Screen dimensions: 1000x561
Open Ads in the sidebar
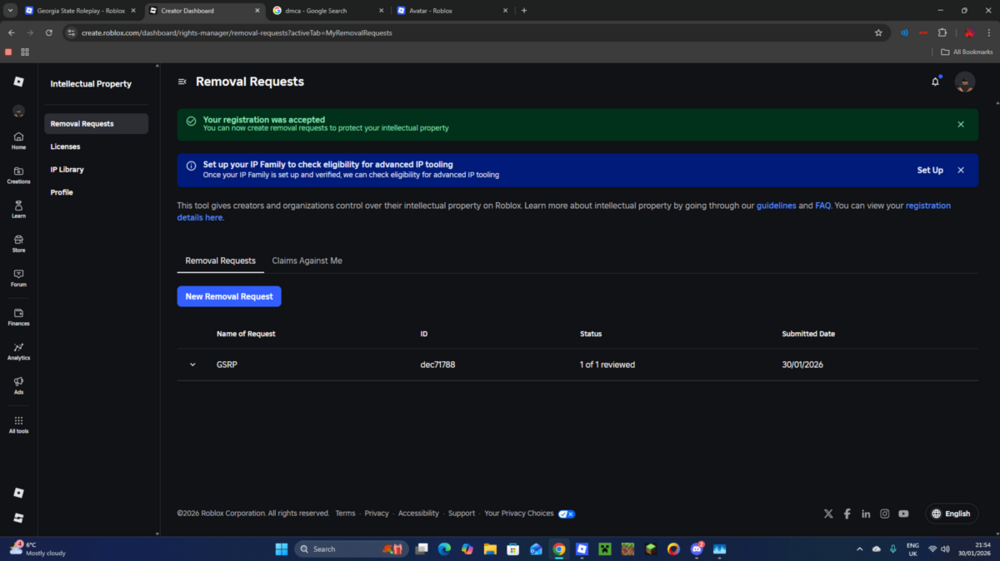[18, 386]
